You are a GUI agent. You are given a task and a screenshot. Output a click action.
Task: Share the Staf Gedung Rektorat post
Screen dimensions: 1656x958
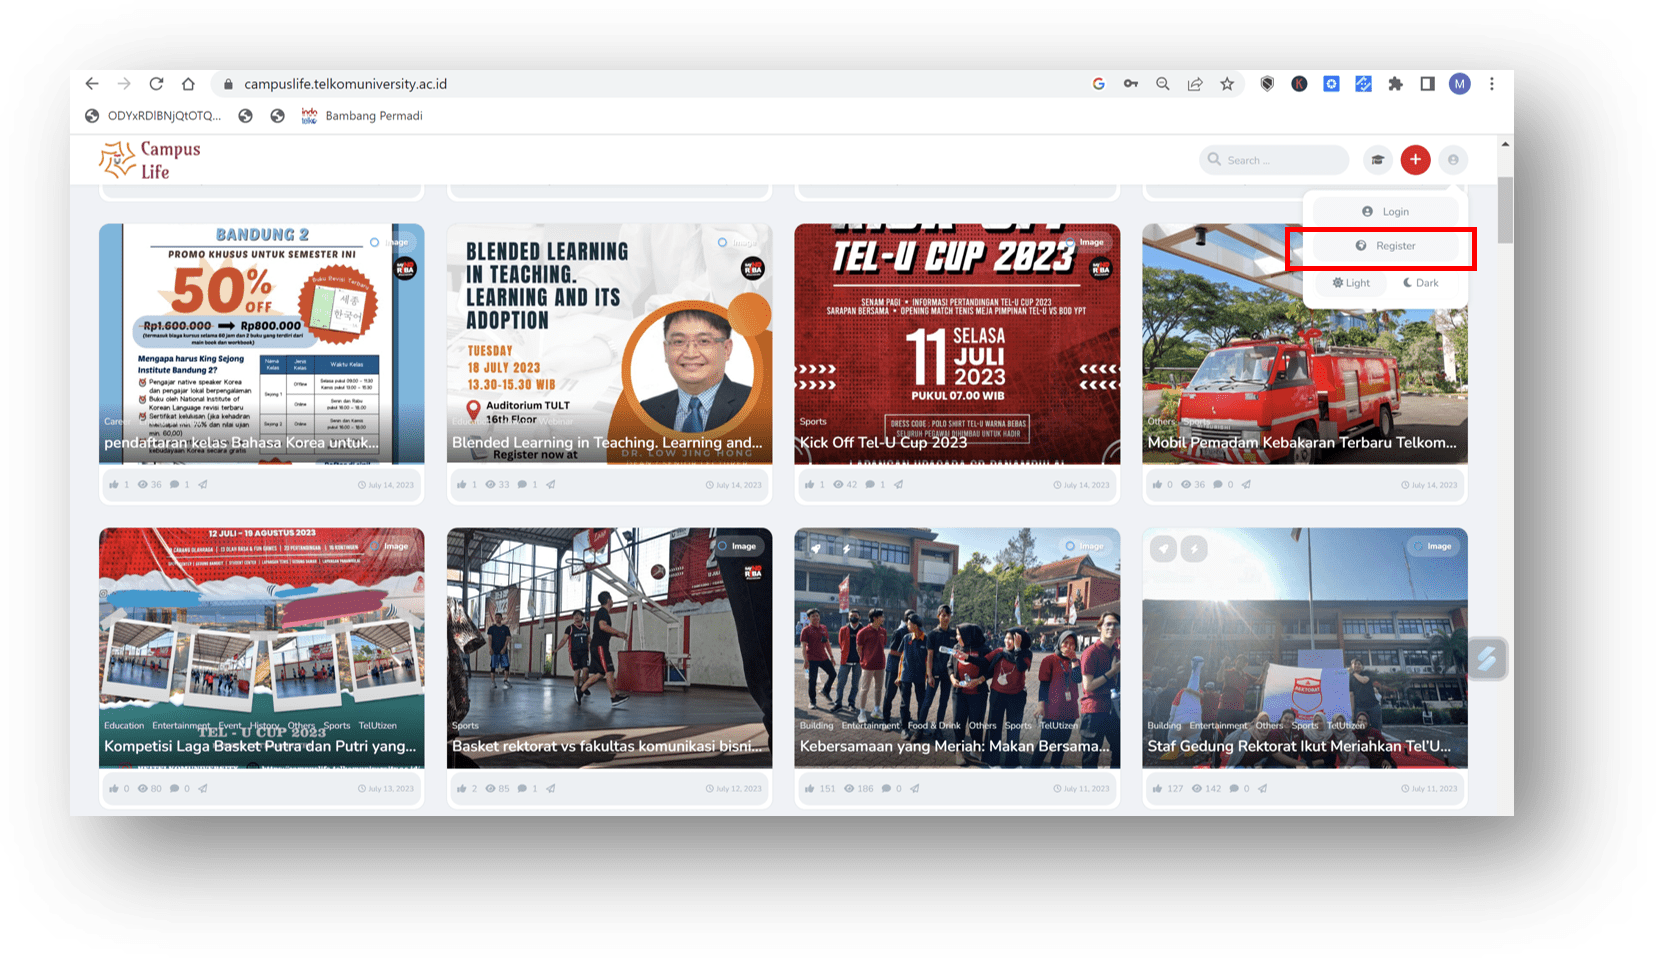1263,789
